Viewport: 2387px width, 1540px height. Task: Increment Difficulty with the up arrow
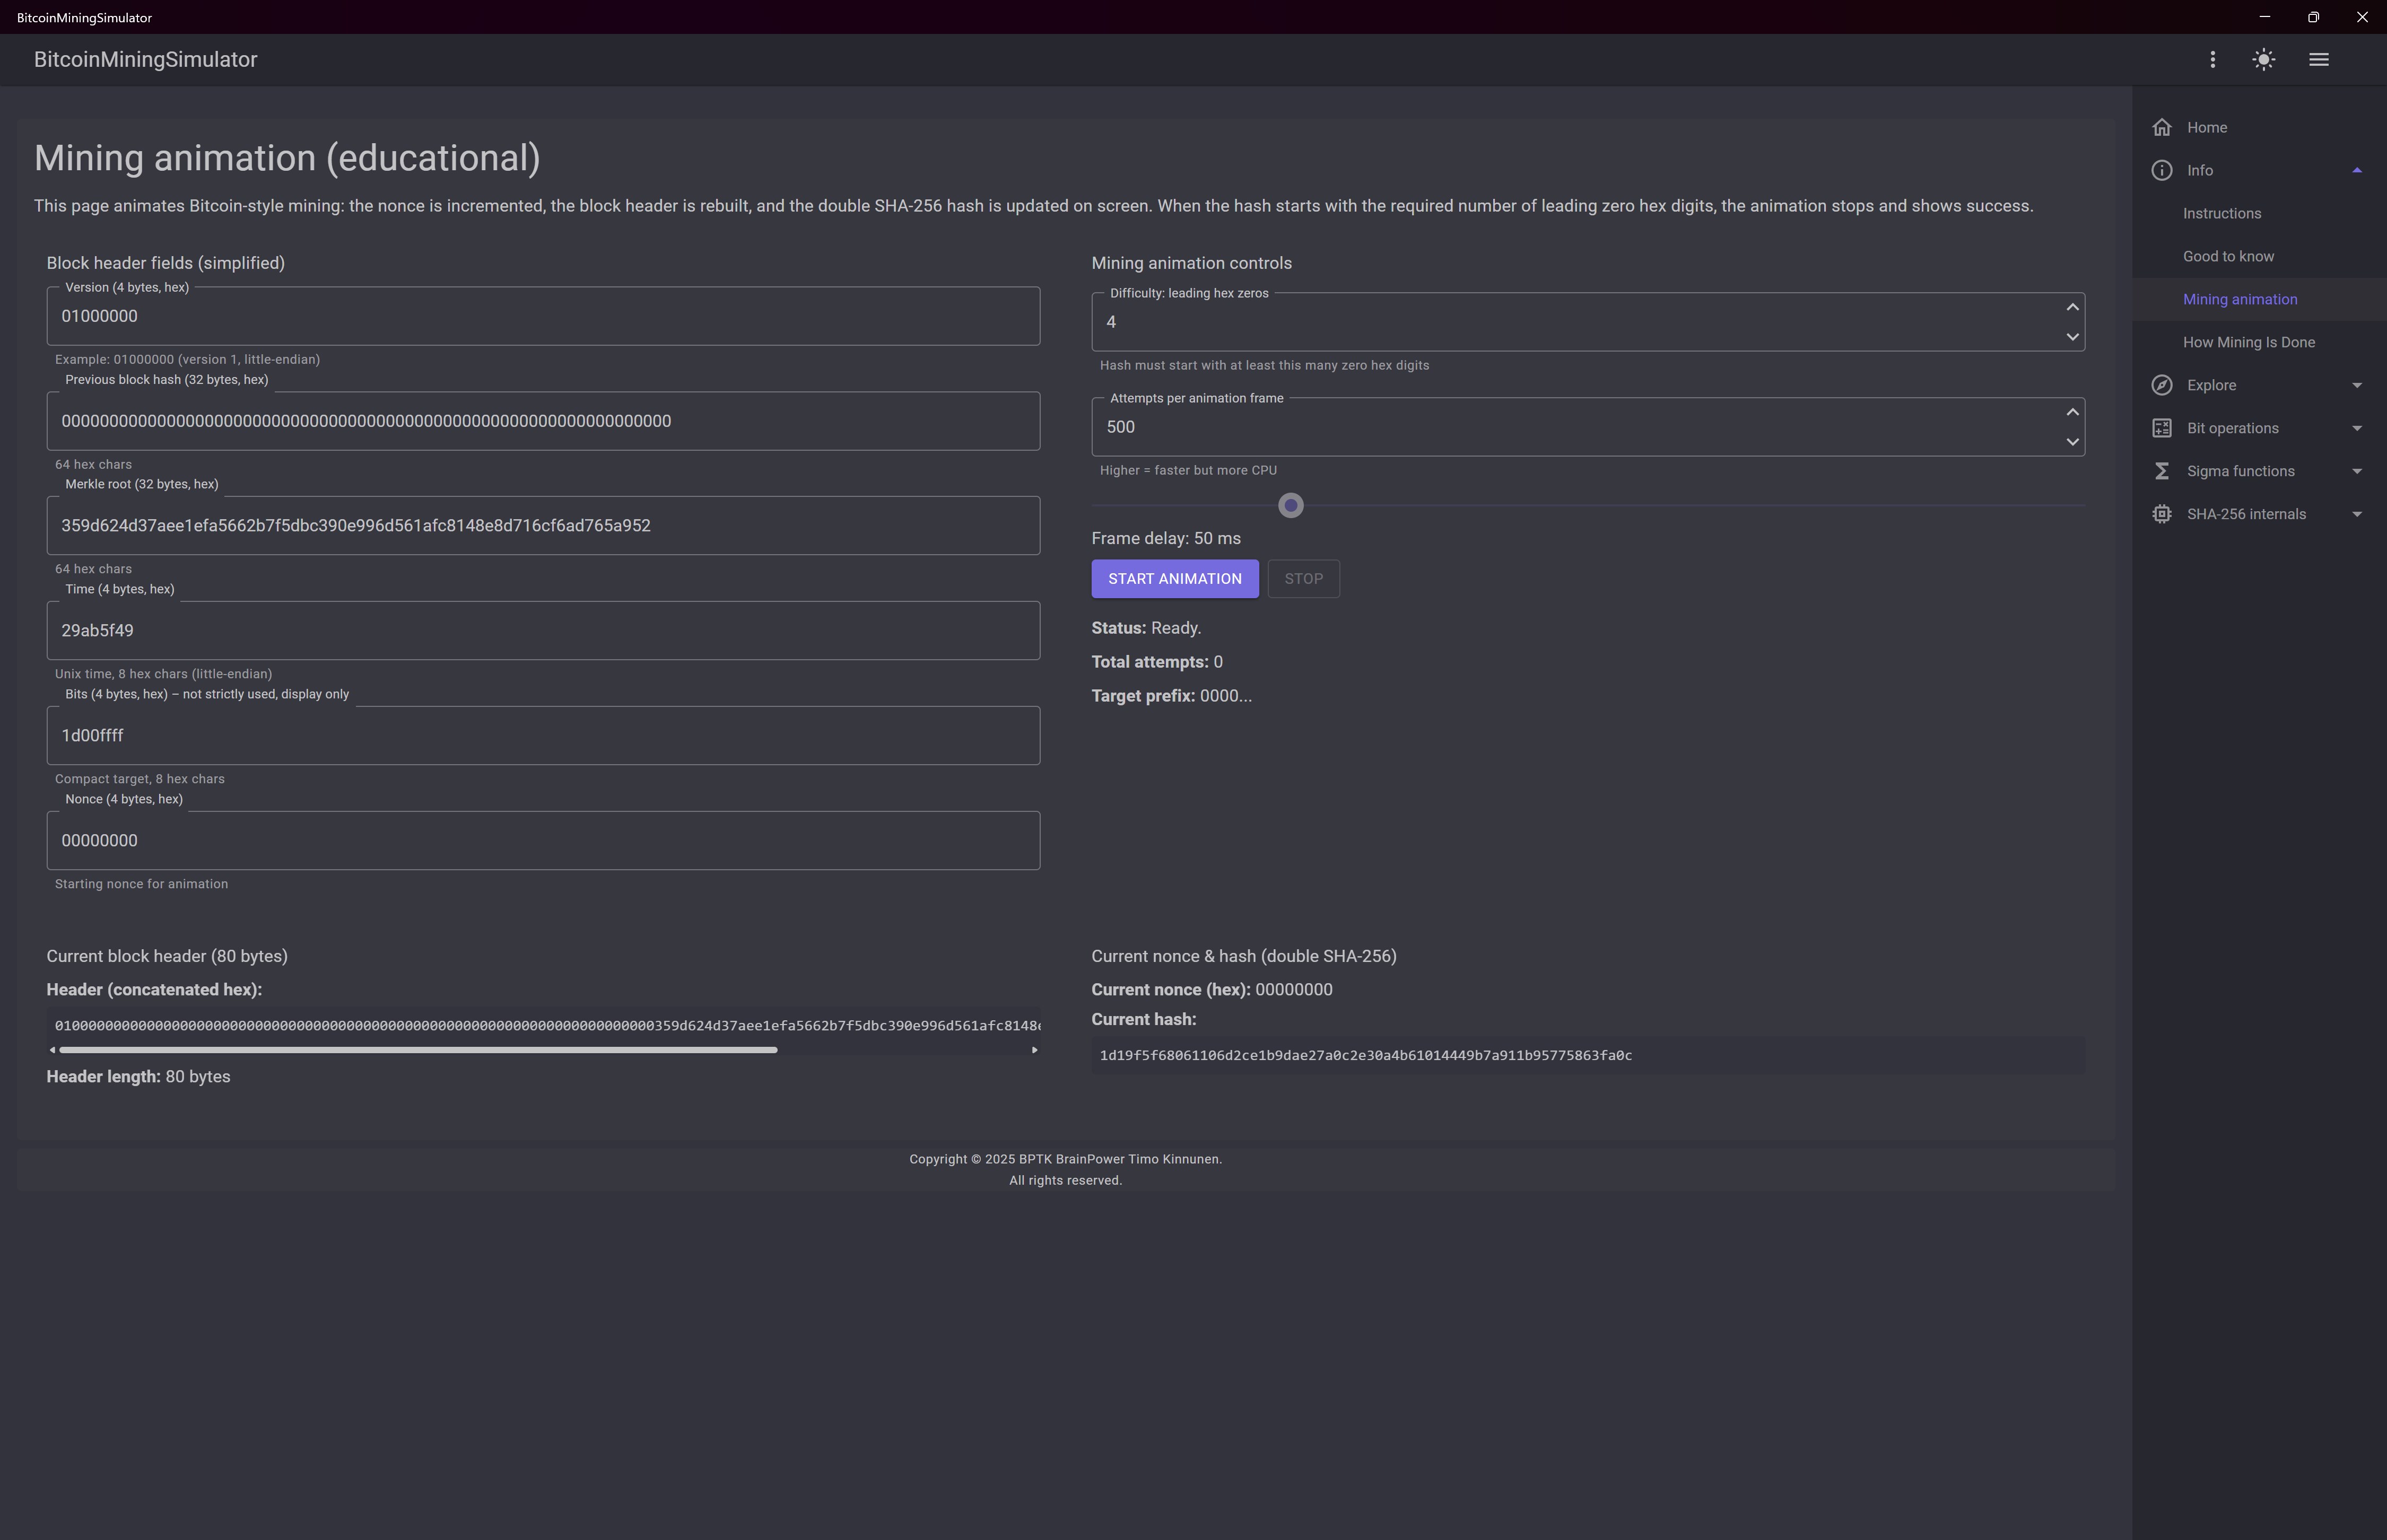tap(2072, 307)
